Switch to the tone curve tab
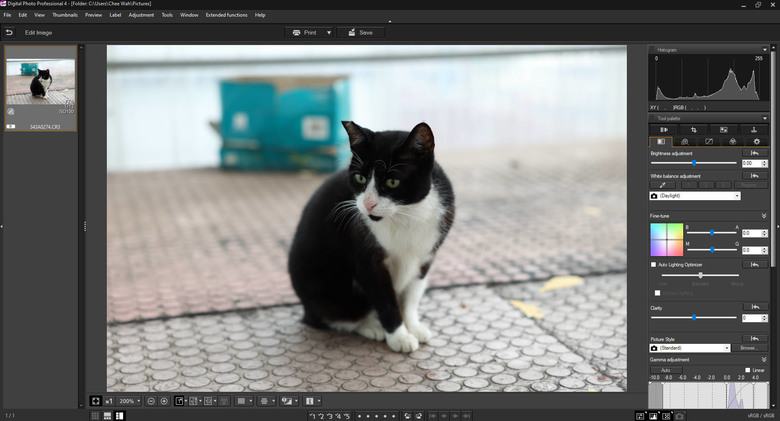The width and height of the screenshot is (780, 421). 709,142
